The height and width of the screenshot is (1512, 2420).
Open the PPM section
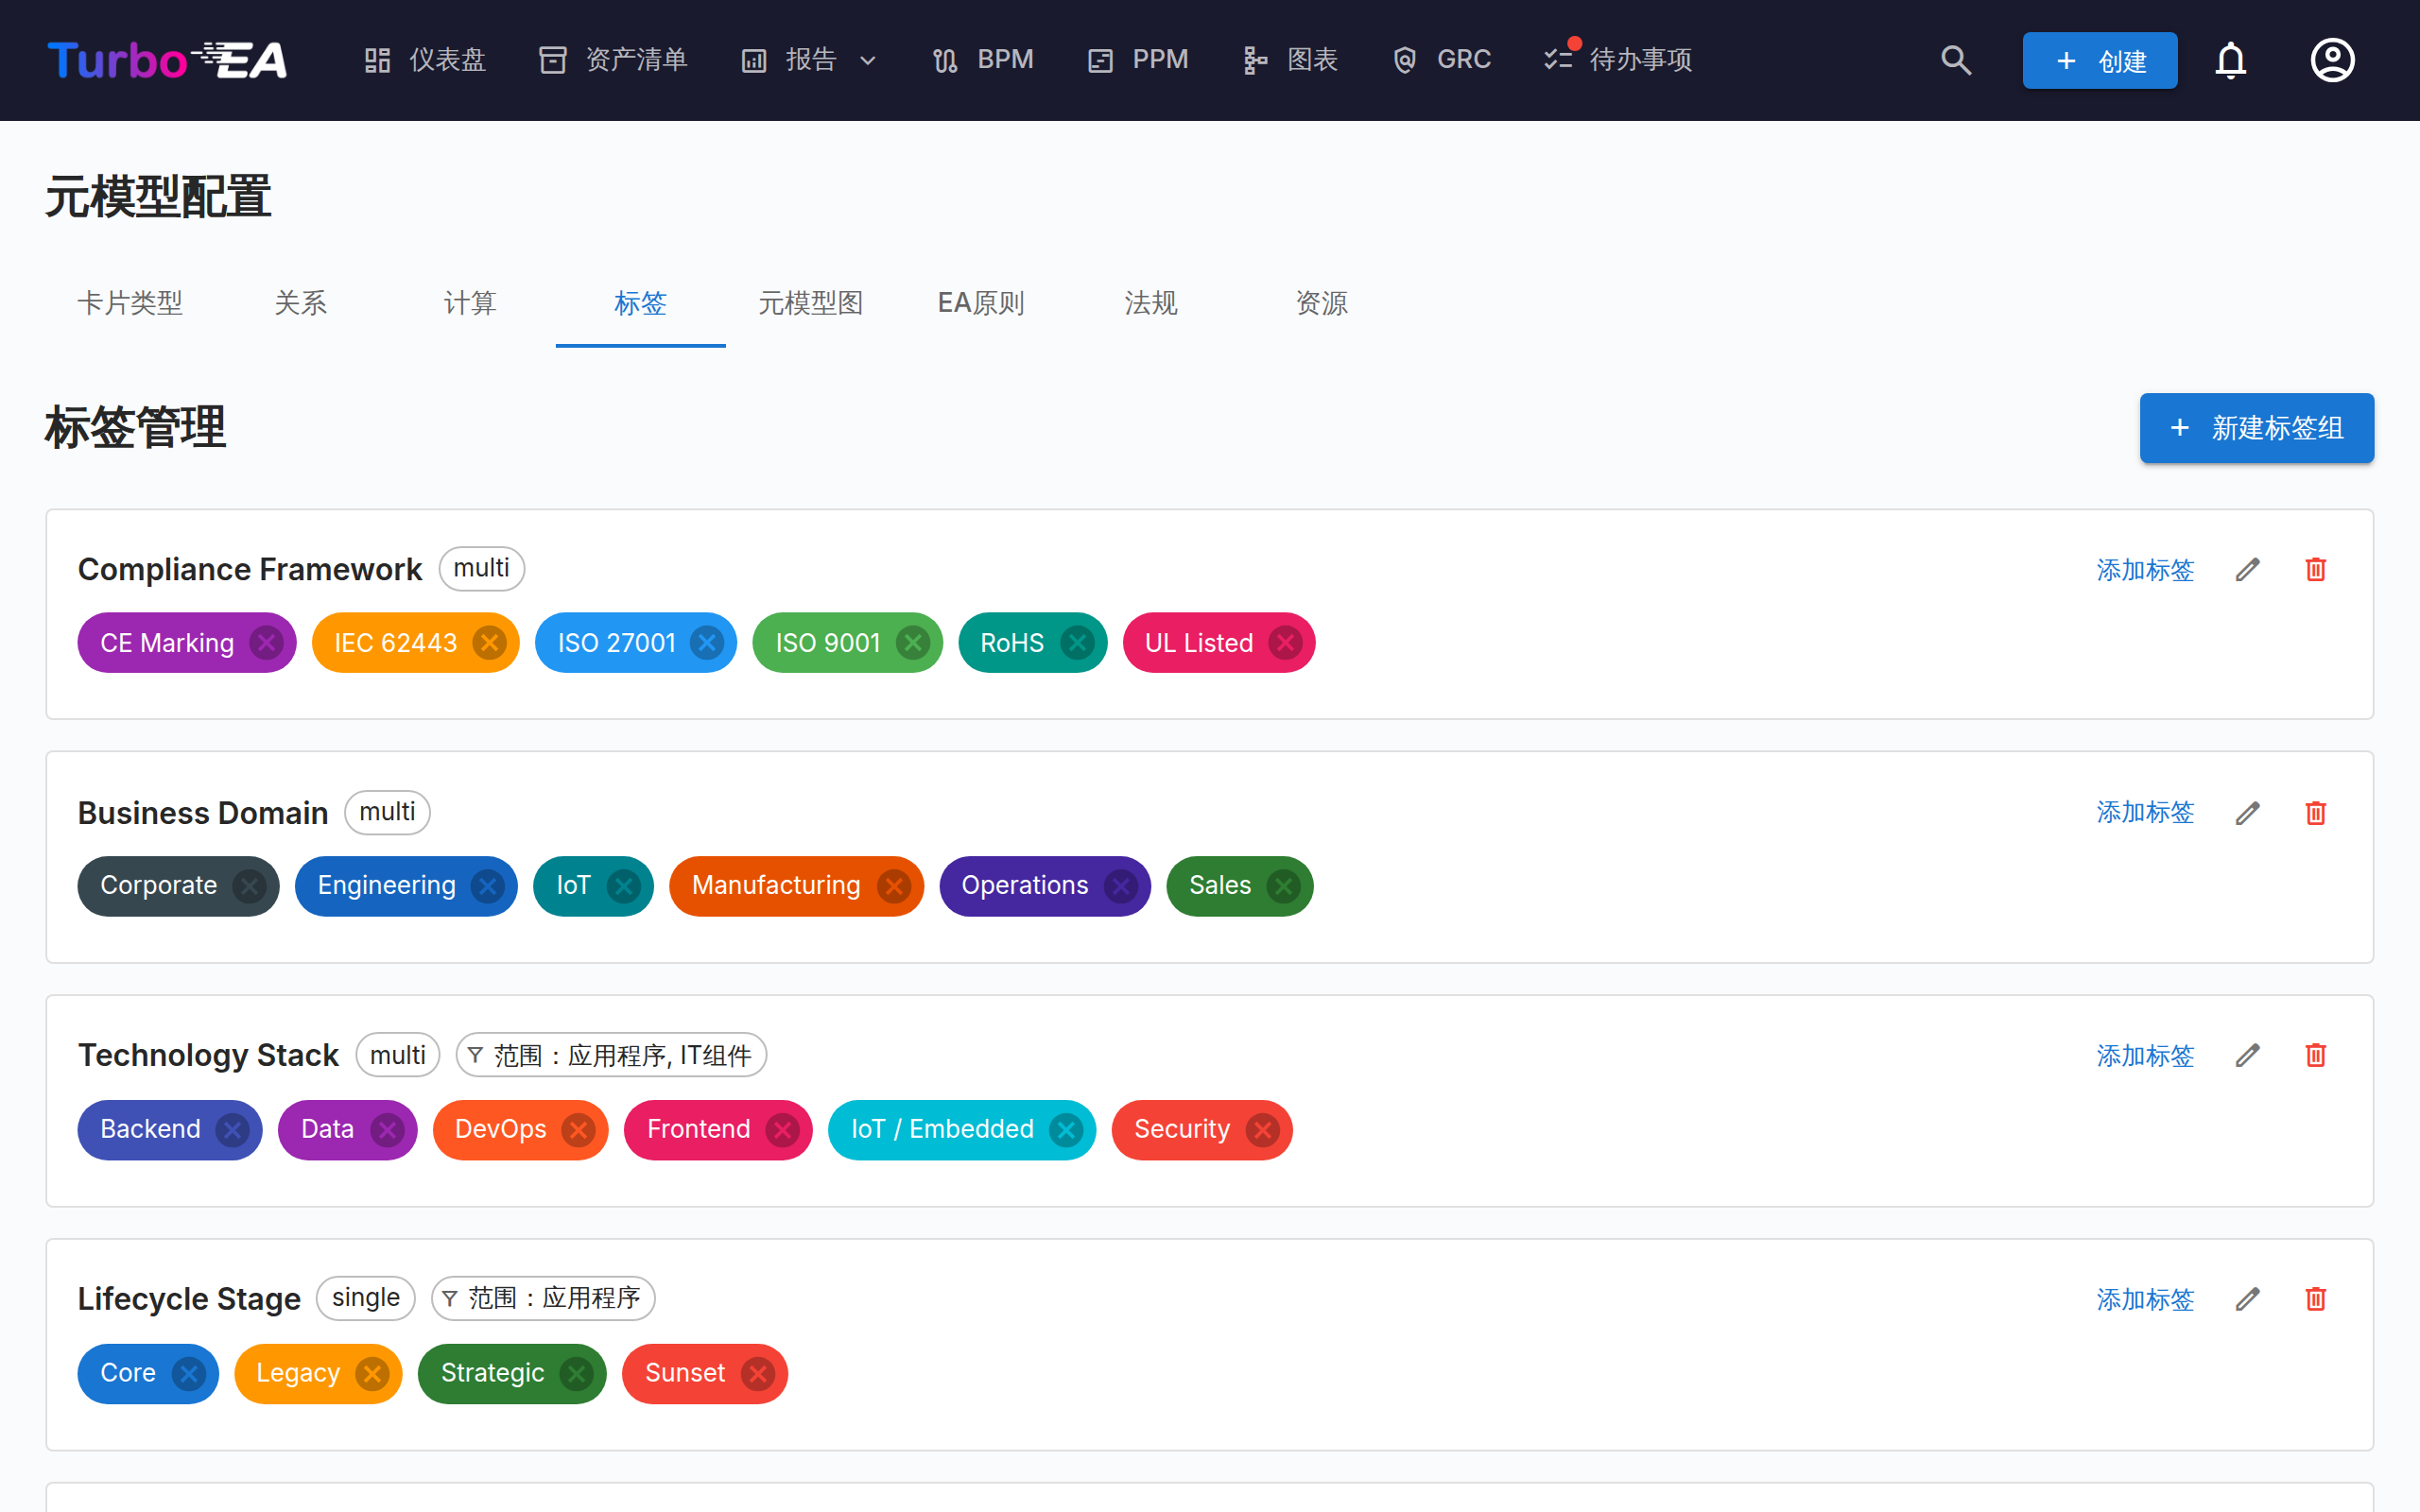pos(1138,60)
